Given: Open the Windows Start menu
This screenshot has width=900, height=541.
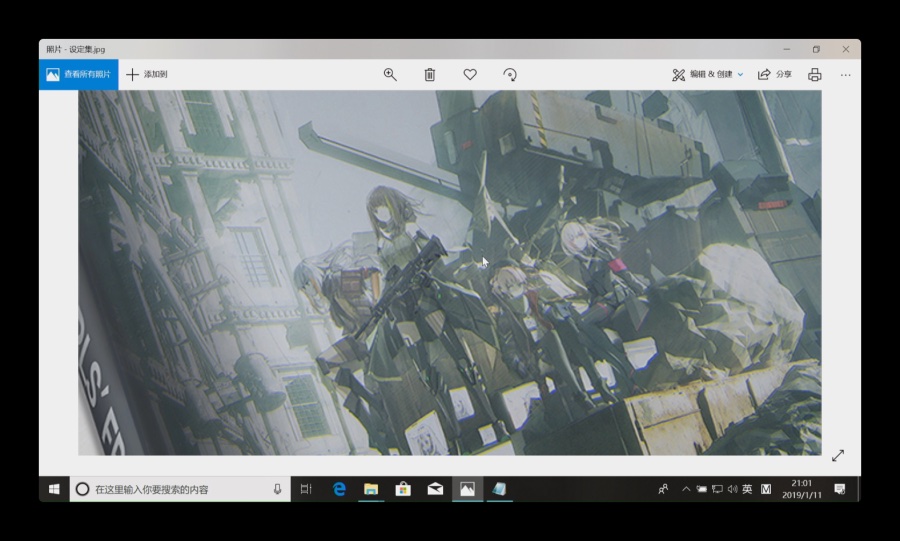Looking at the screenshot, I should click(x=54, y=489).
